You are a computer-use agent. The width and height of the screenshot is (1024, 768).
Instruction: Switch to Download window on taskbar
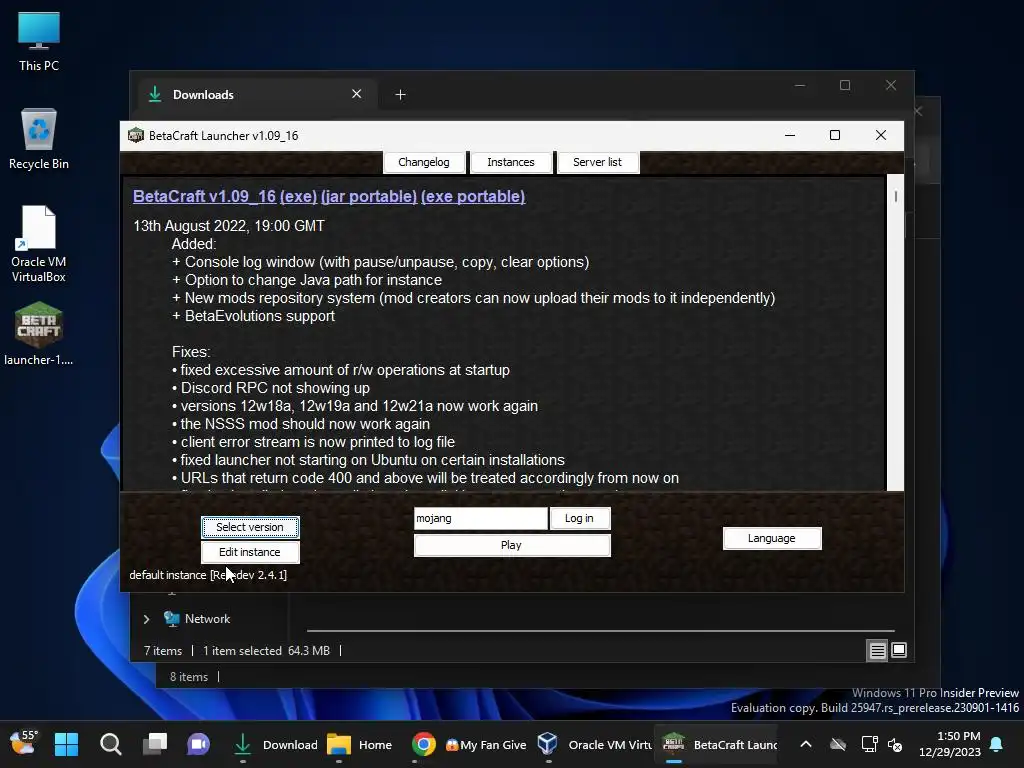click(275, 744)
